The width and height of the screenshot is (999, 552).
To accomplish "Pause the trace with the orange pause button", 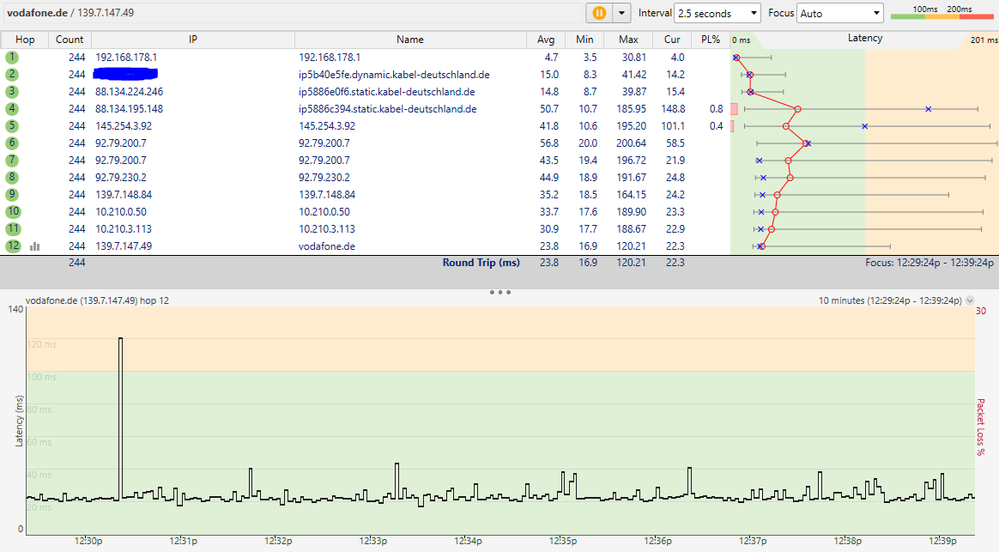I will [599, 13].
